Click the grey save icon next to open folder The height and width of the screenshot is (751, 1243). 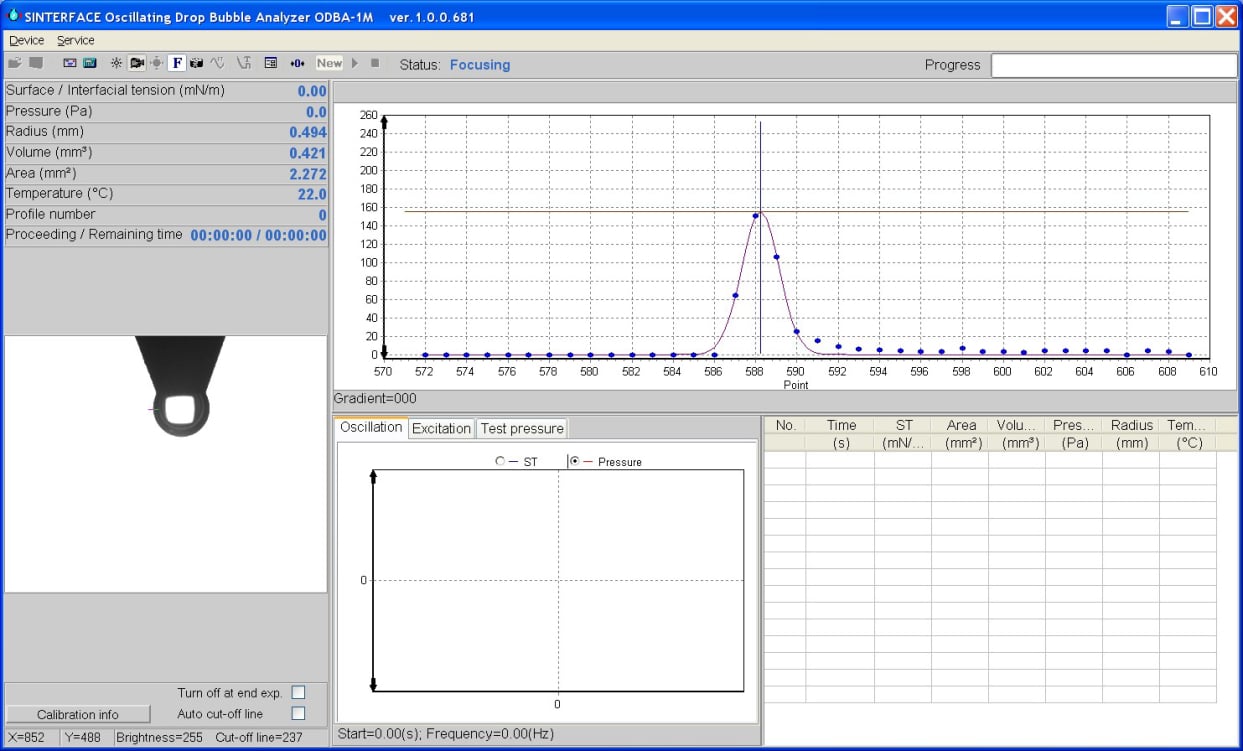tap(36, 63)
